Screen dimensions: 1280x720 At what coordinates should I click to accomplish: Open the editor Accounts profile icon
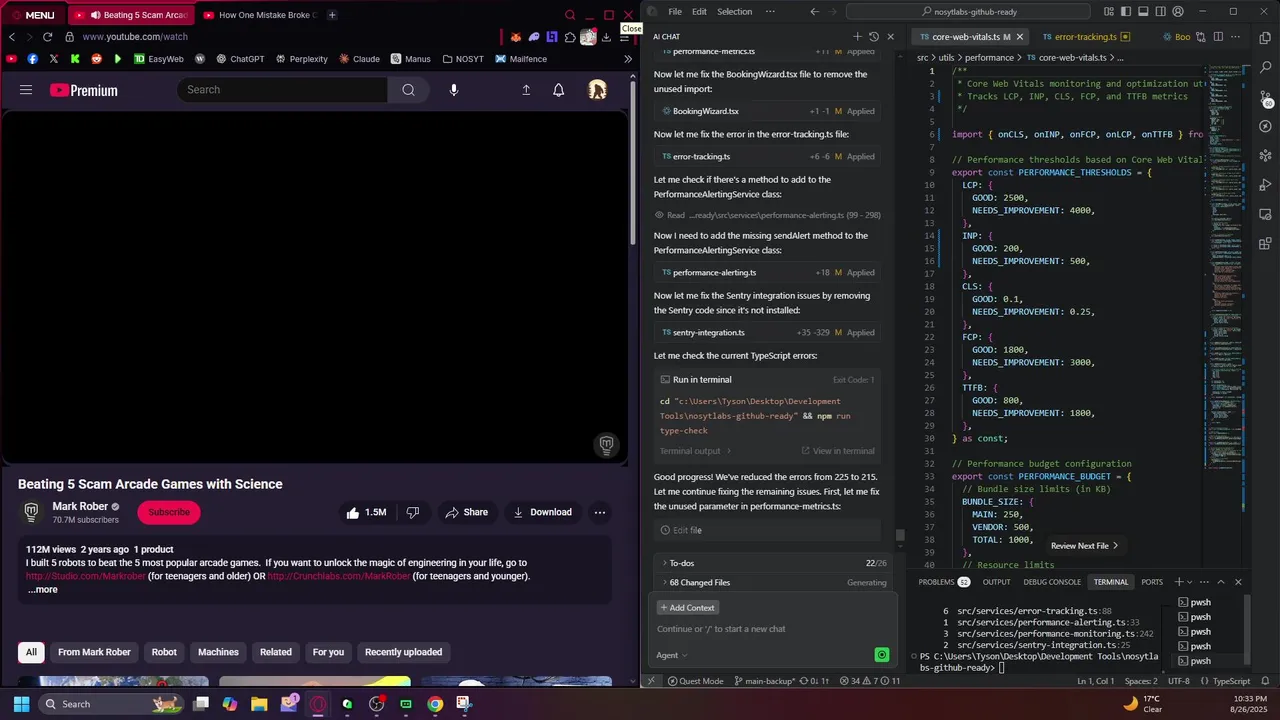pos(1178,12)
